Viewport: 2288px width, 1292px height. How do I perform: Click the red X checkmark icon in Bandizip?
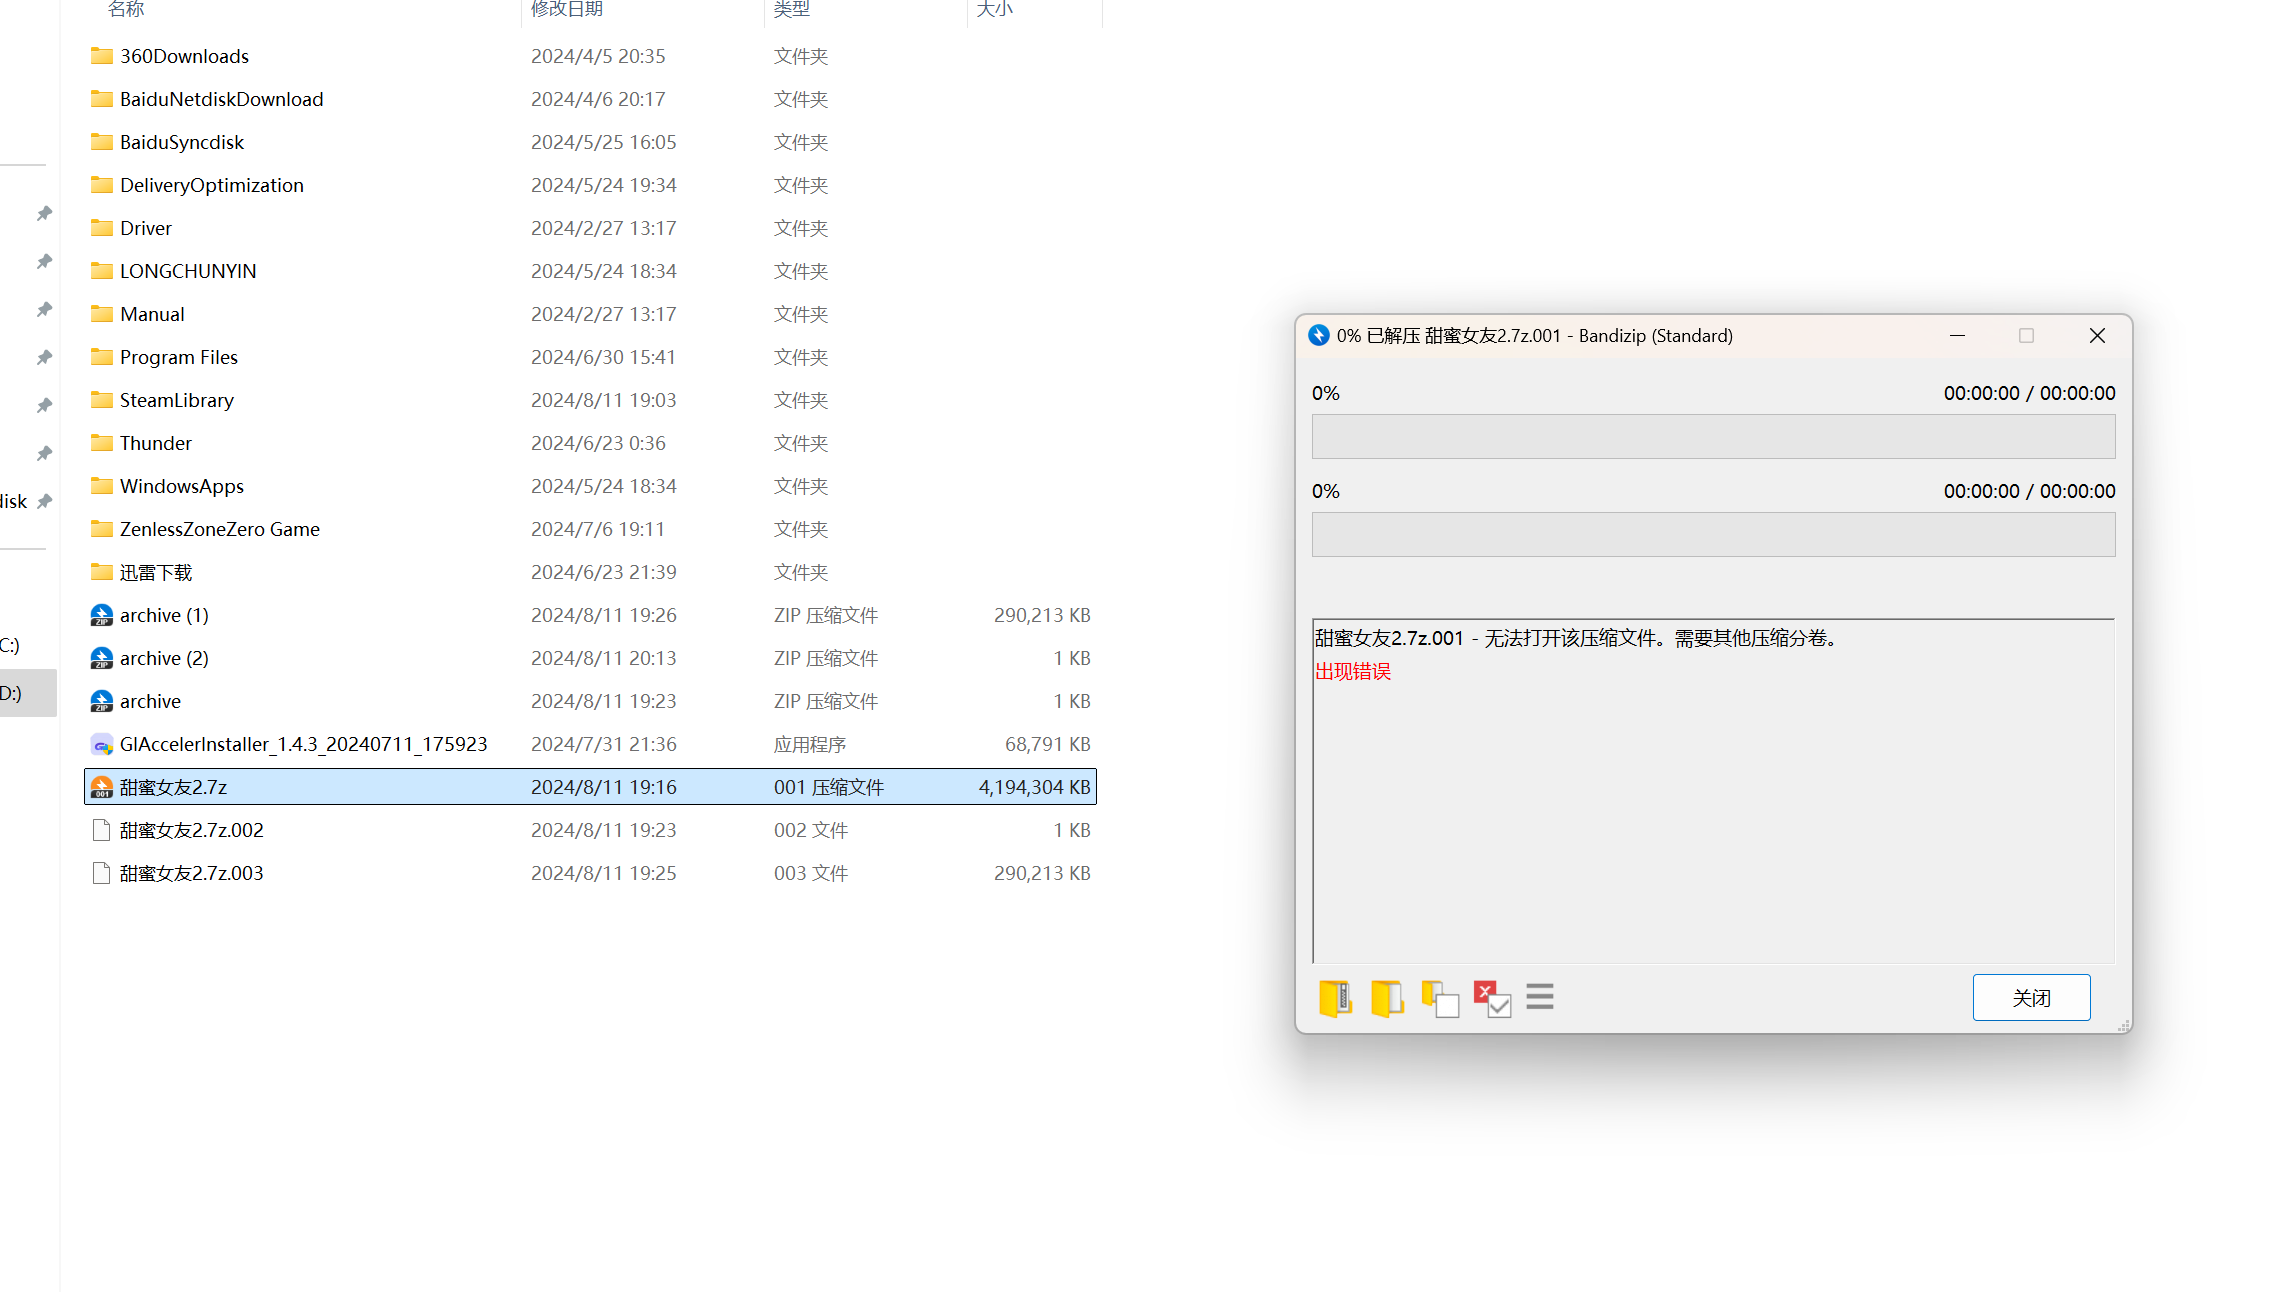[1492, 998]
